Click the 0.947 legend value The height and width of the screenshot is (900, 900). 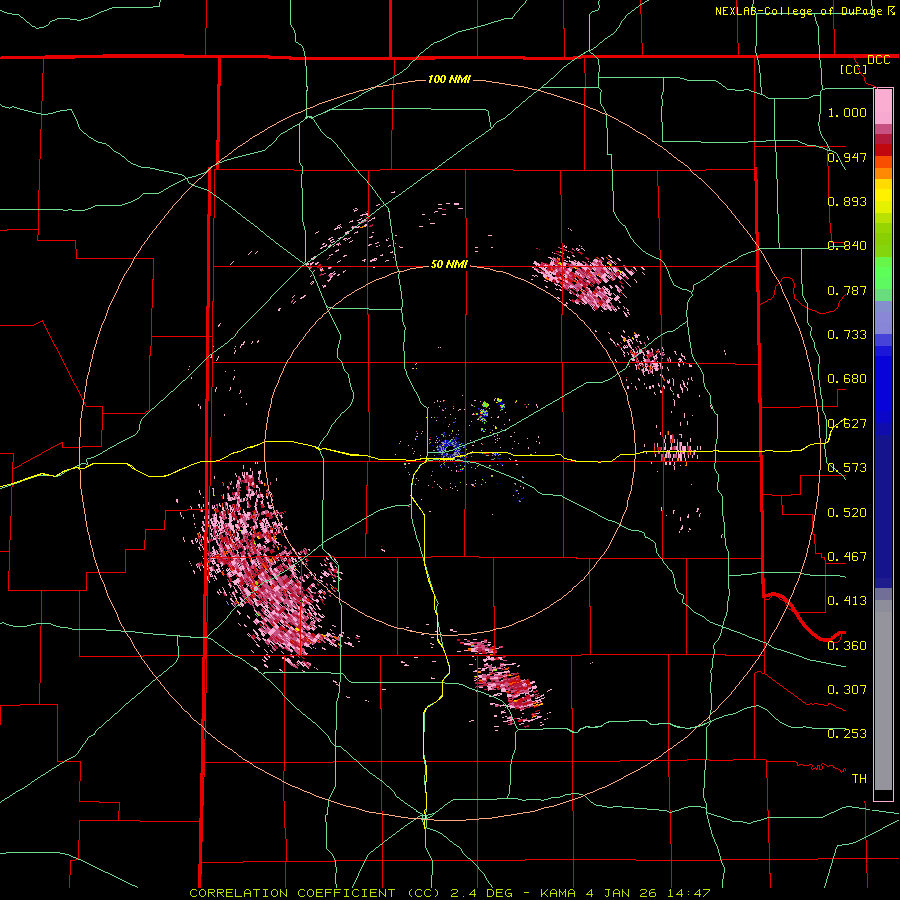pos(847,157)
